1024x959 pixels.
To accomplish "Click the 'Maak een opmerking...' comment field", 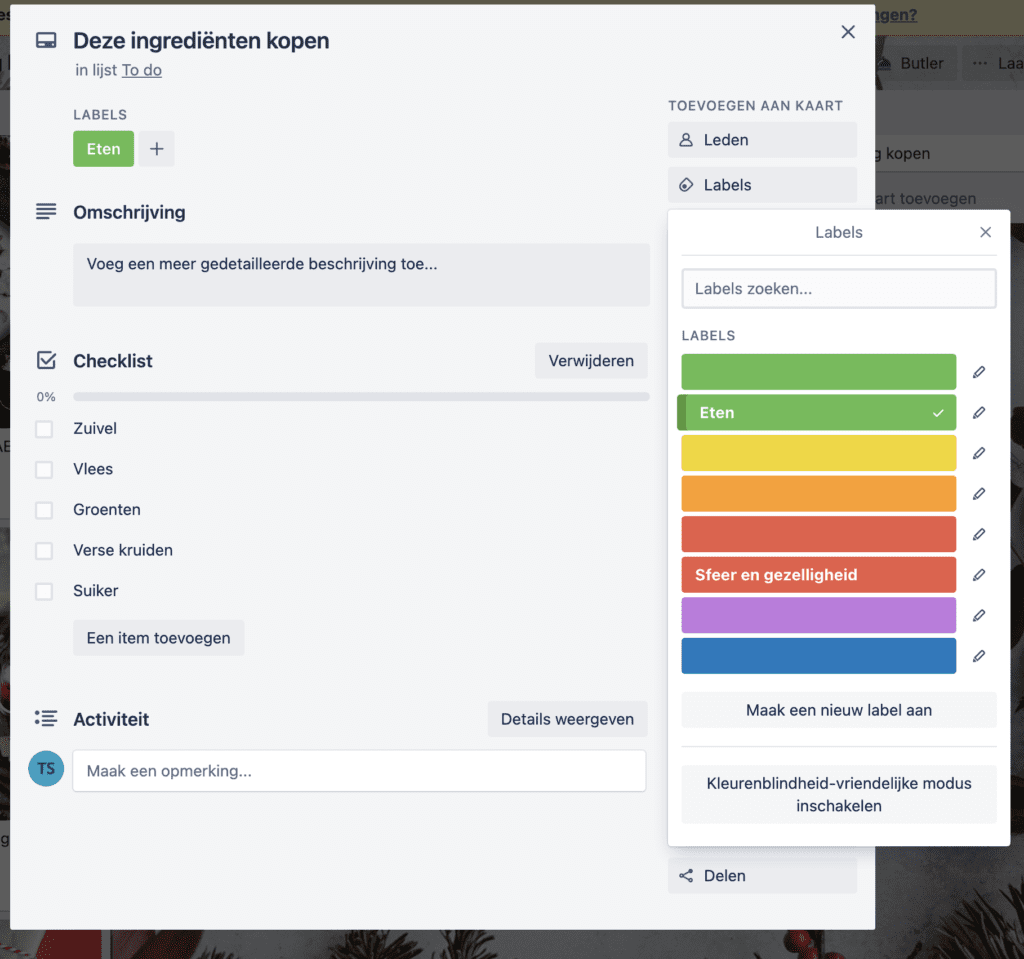I will [x=359, y=771].
